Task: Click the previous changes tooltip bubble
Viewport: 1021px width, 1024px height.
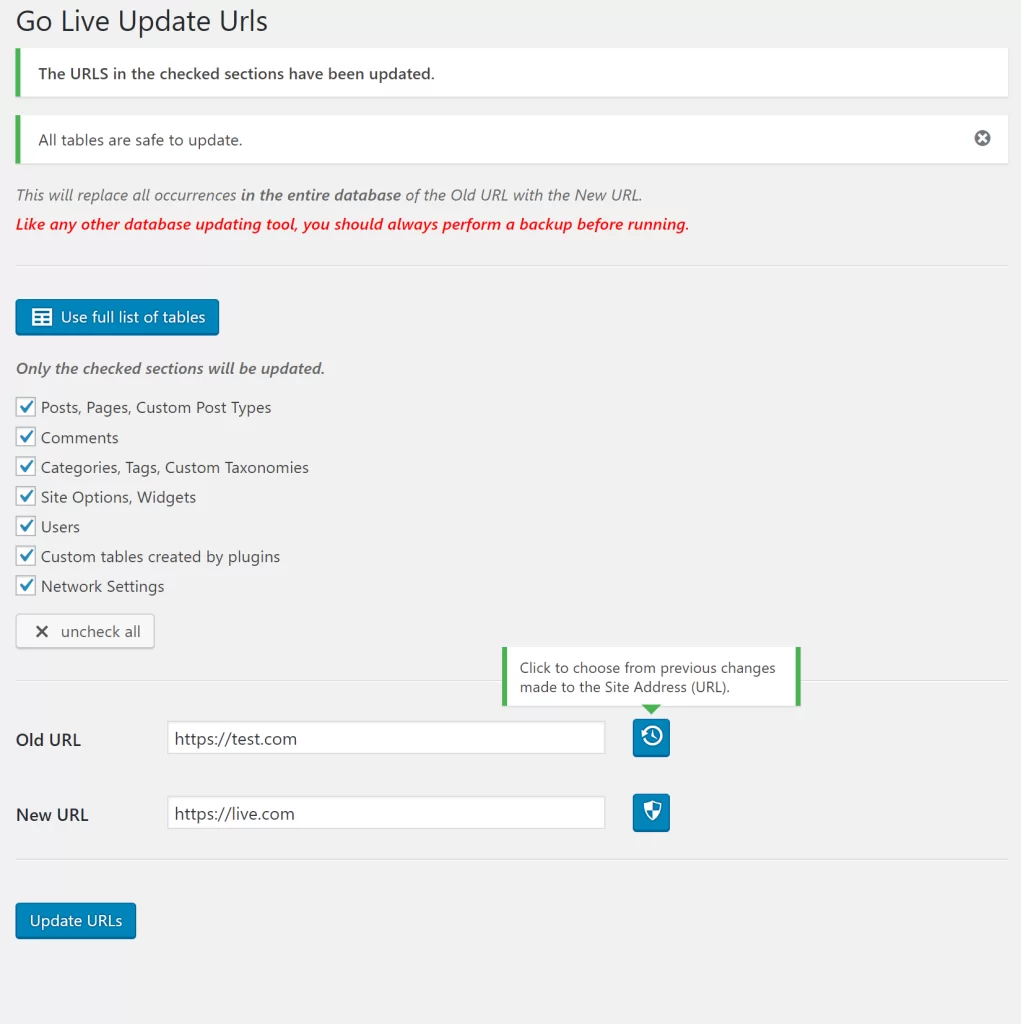Action: pyautogui.click(x=650, y=675)
